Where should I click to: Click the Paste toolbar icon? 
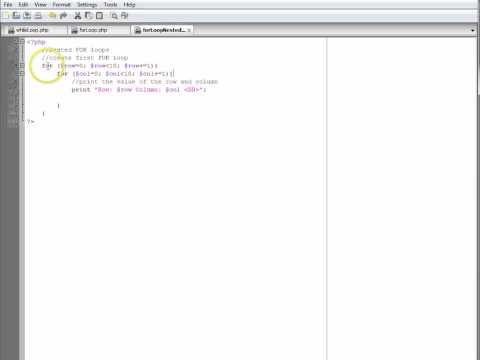[99, 16]
